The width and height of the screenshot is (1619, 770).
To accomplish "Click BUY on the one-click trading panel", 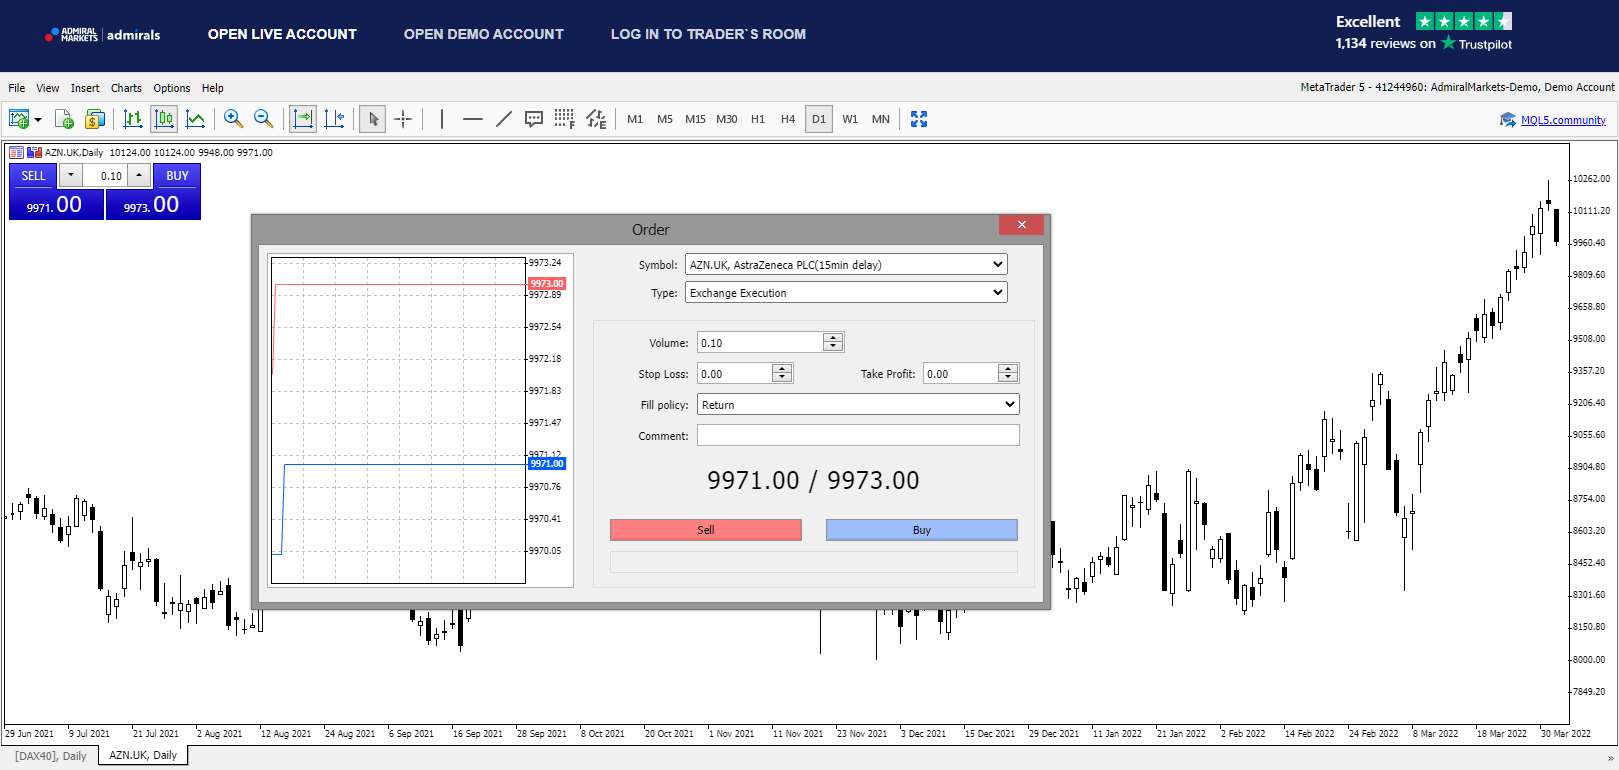I will pyautogui.click(x=177, y=175).
